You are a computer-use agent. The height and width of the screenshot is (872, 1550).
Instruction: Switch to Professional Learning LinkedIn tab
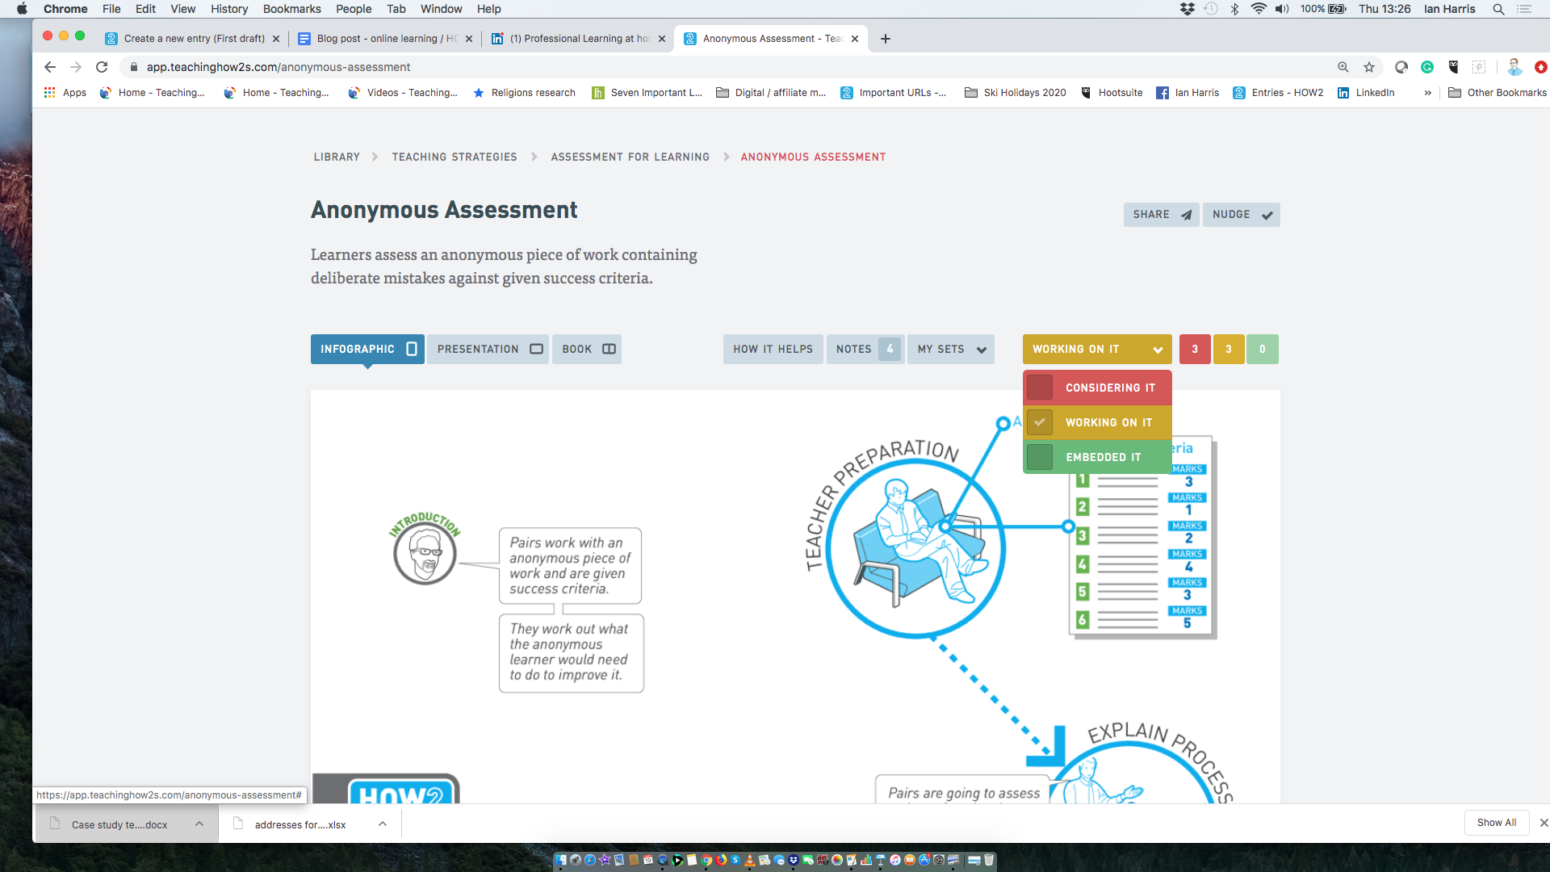coord(578,39)
